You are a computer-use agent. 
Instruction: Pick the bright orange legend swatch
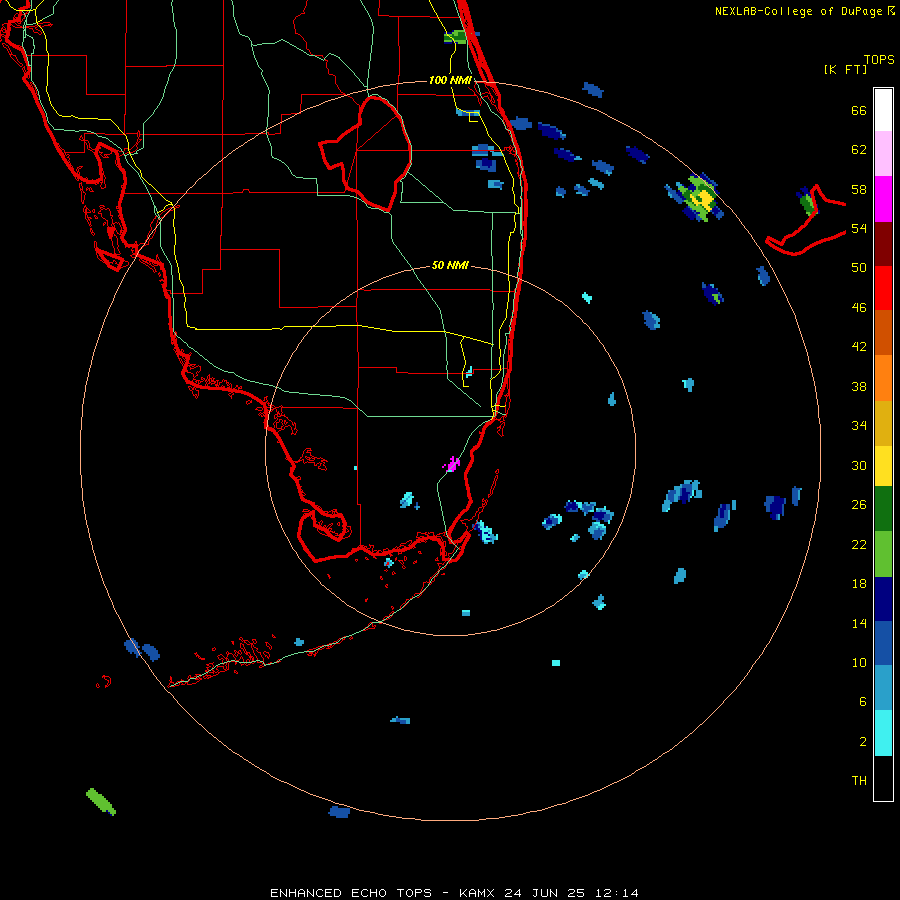coord(883,378)
